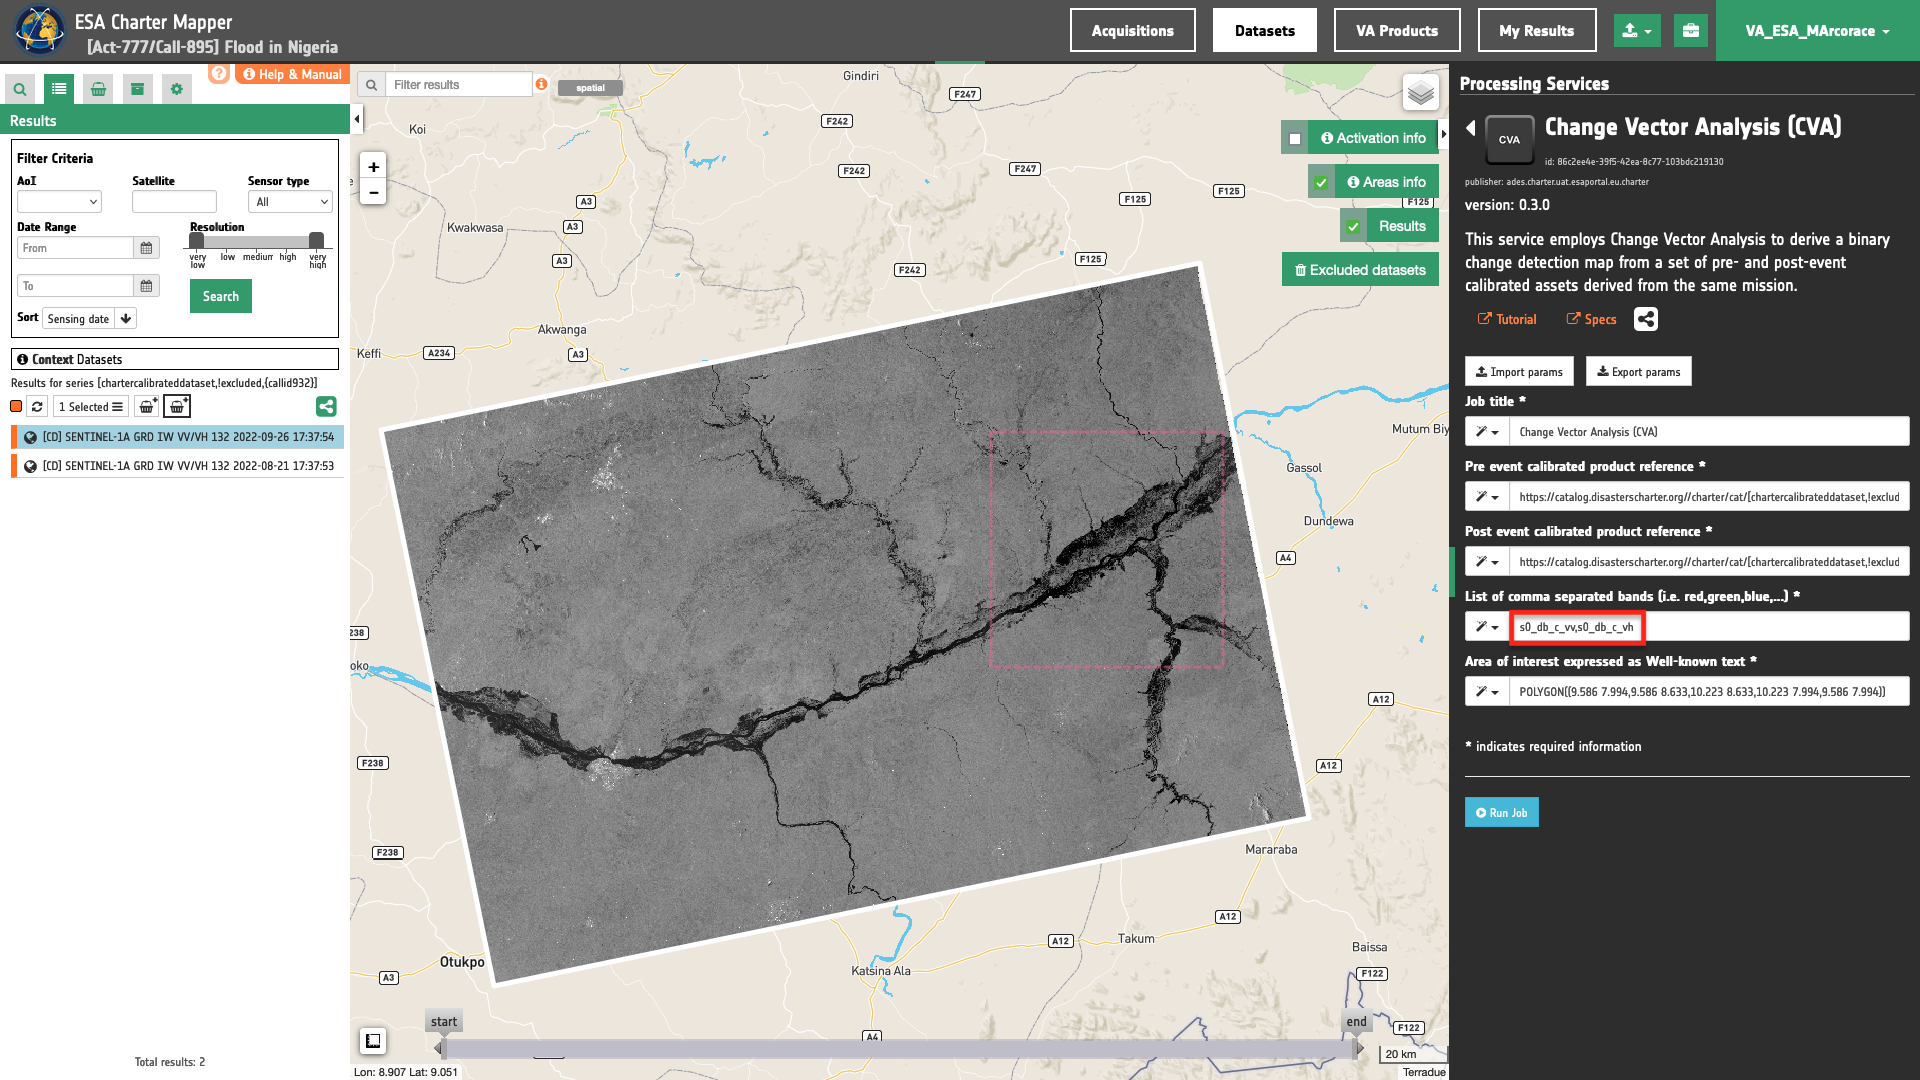This screenshot has height=1080, width=1920.
Task: Open the CVA Specs link
Action: click(x=1591, y=320)
